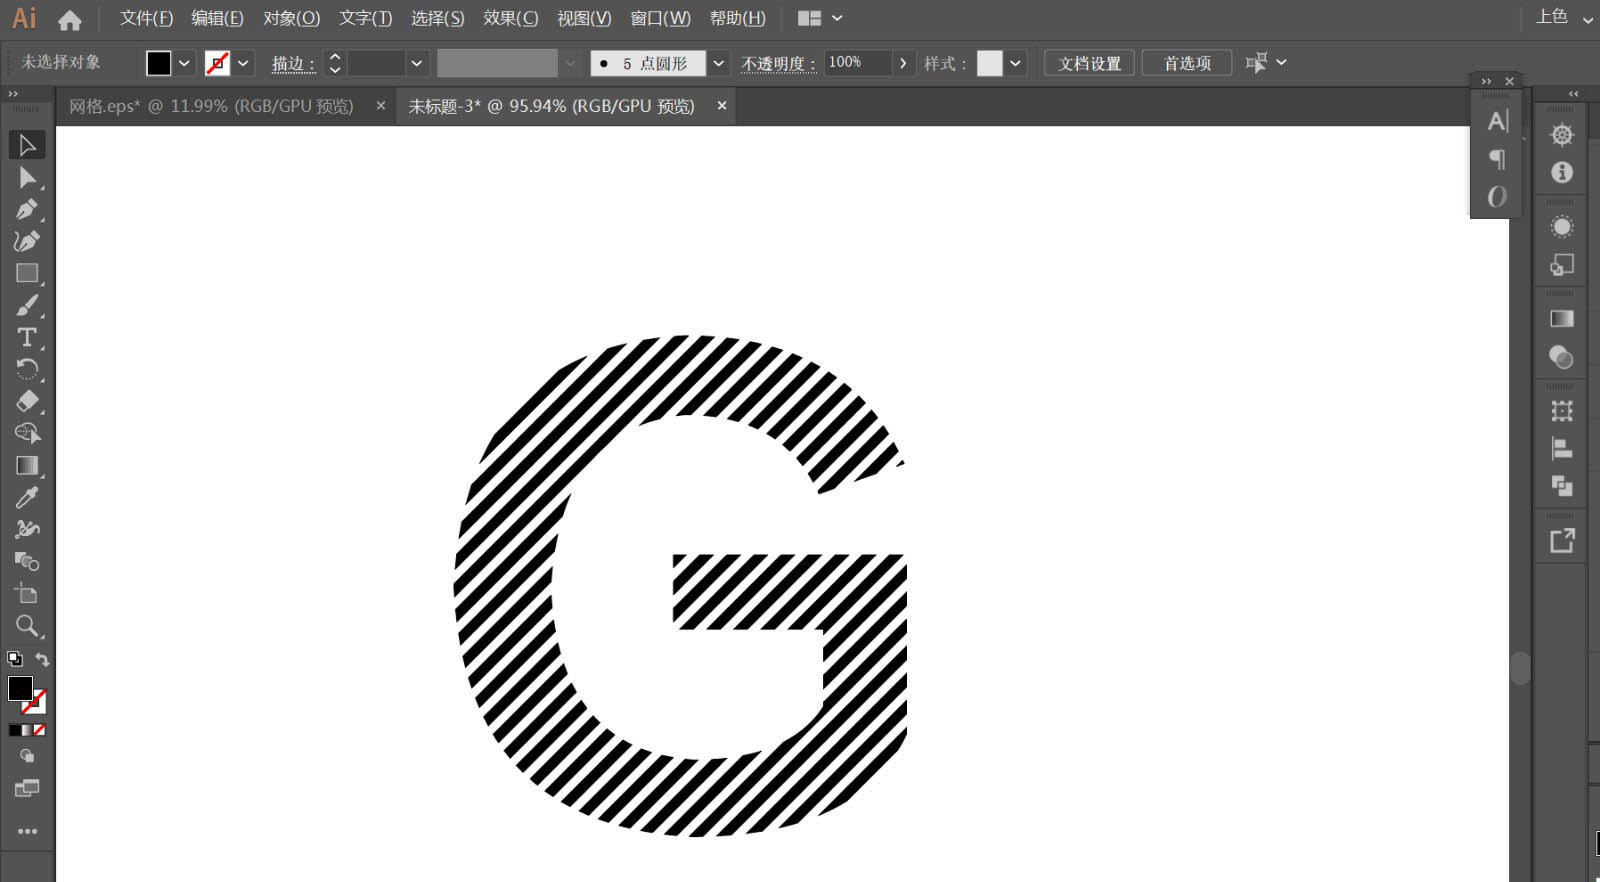Open the fill color dropdown arrow
This screenshot has height=882, width=1600.
(184, 63)
